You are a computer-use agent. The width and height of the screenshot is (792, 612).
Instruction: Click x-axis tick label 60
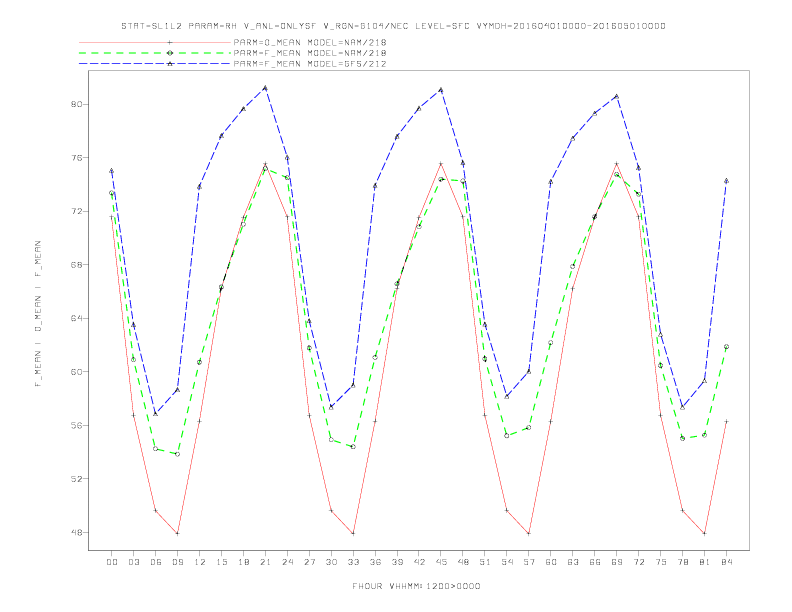551,562
